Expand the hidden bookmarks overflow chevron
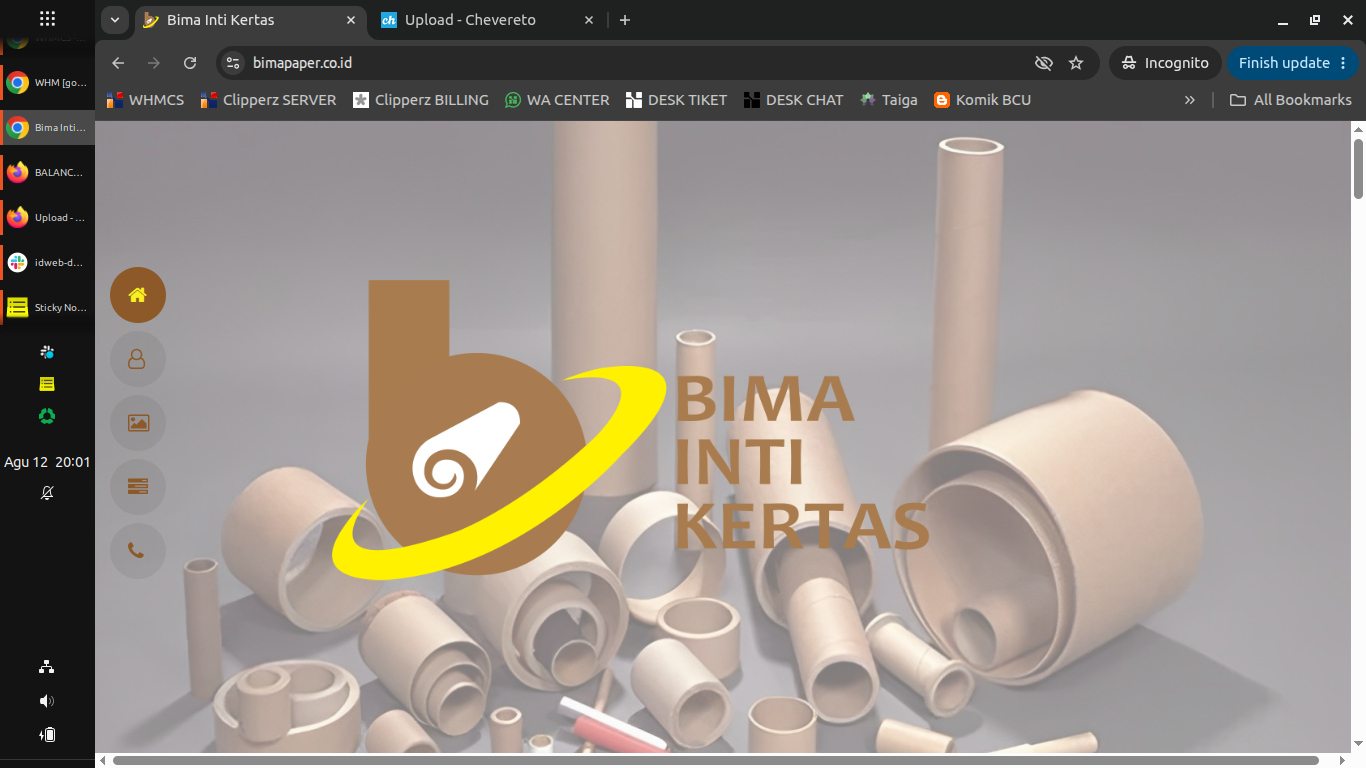The image size is (1366, 768). 1190,100
